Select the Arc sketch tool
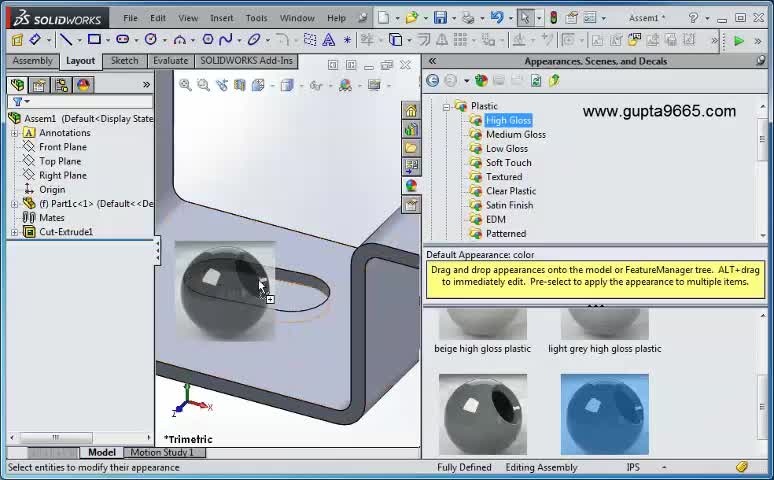The image size is (774, 480). point(180,40)
